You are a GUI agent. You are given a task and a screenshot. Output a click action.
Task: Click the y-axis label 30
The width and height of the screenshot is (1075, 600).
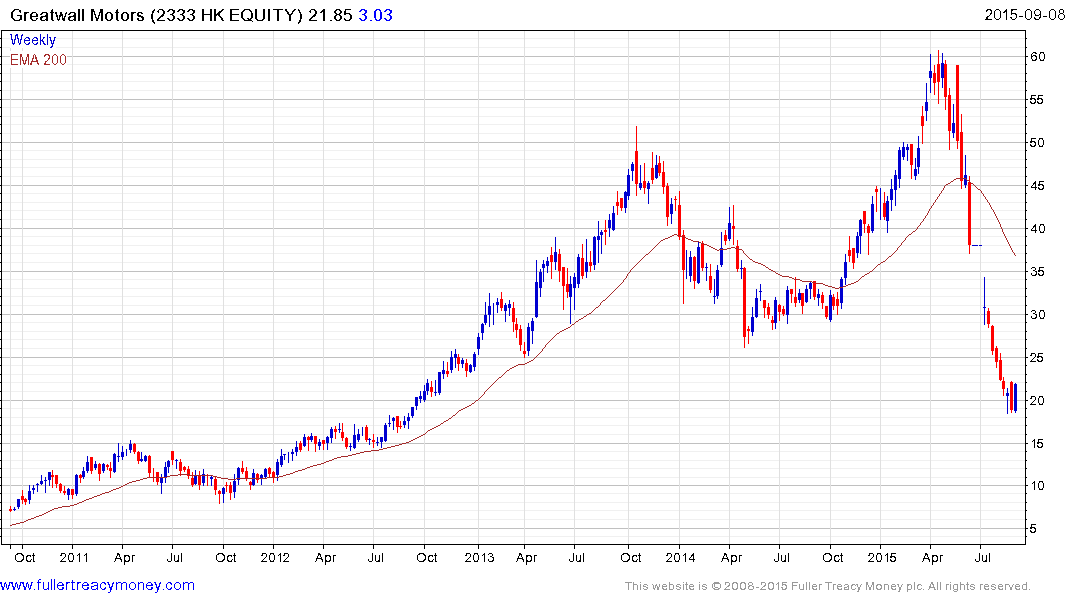click(x=1038, y=315)
